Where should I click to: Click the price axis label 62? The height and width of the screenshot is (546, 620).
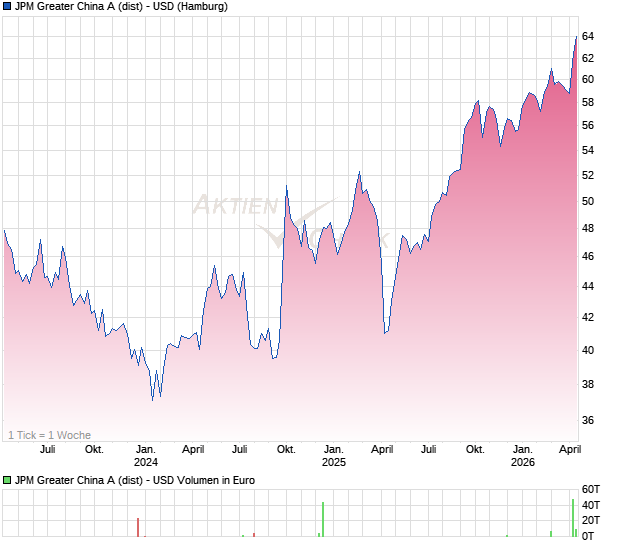tap(588, 58)
